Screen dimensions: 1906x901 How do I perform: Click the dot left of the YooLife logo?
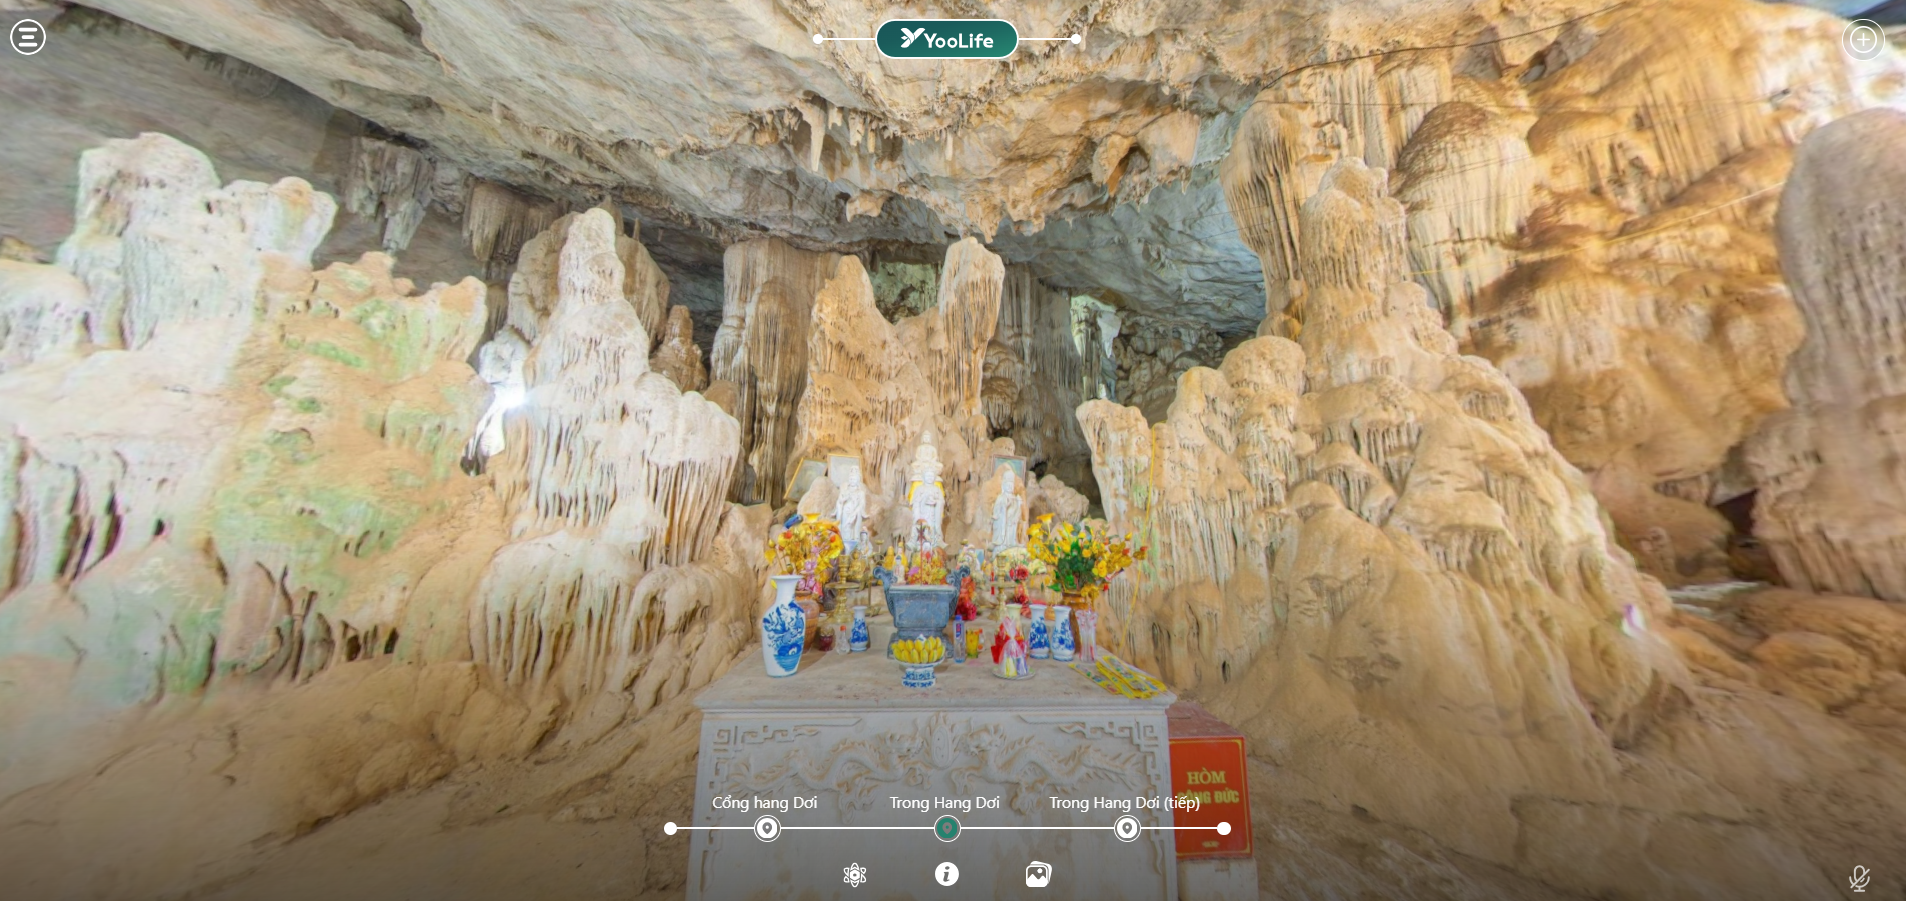(818, 39)
